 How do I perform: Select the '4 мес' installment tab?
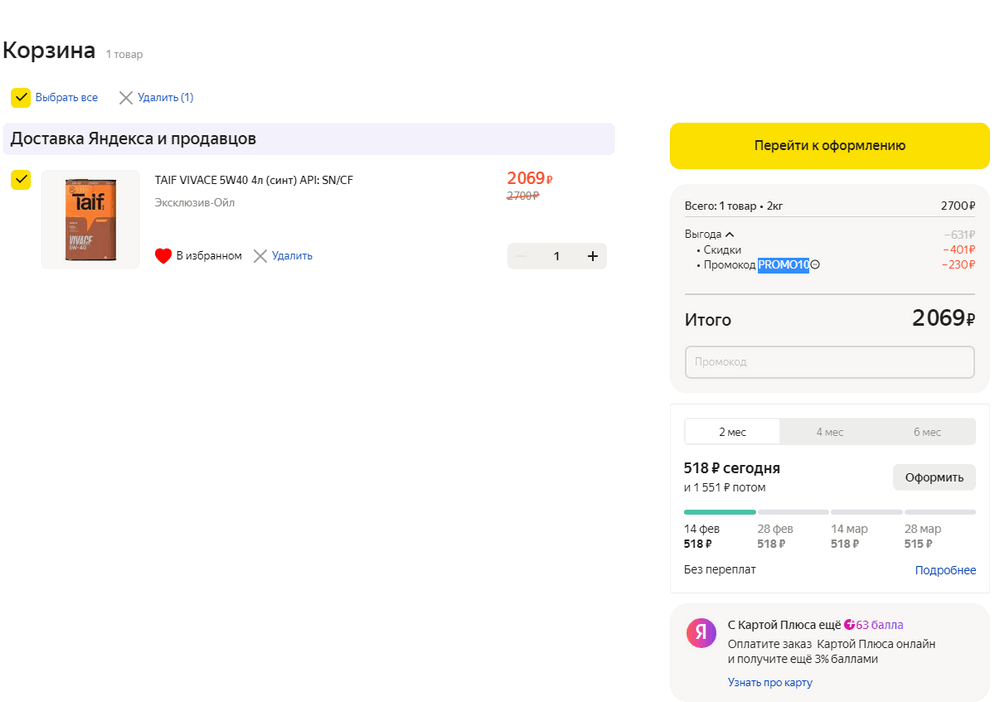tap(829, 432)
